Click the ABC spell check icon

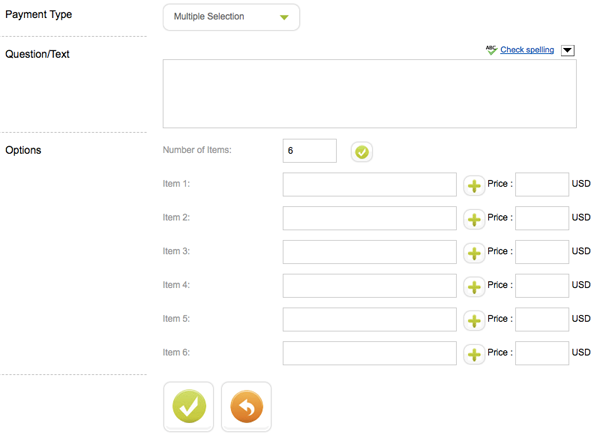(x=491, y=49)
